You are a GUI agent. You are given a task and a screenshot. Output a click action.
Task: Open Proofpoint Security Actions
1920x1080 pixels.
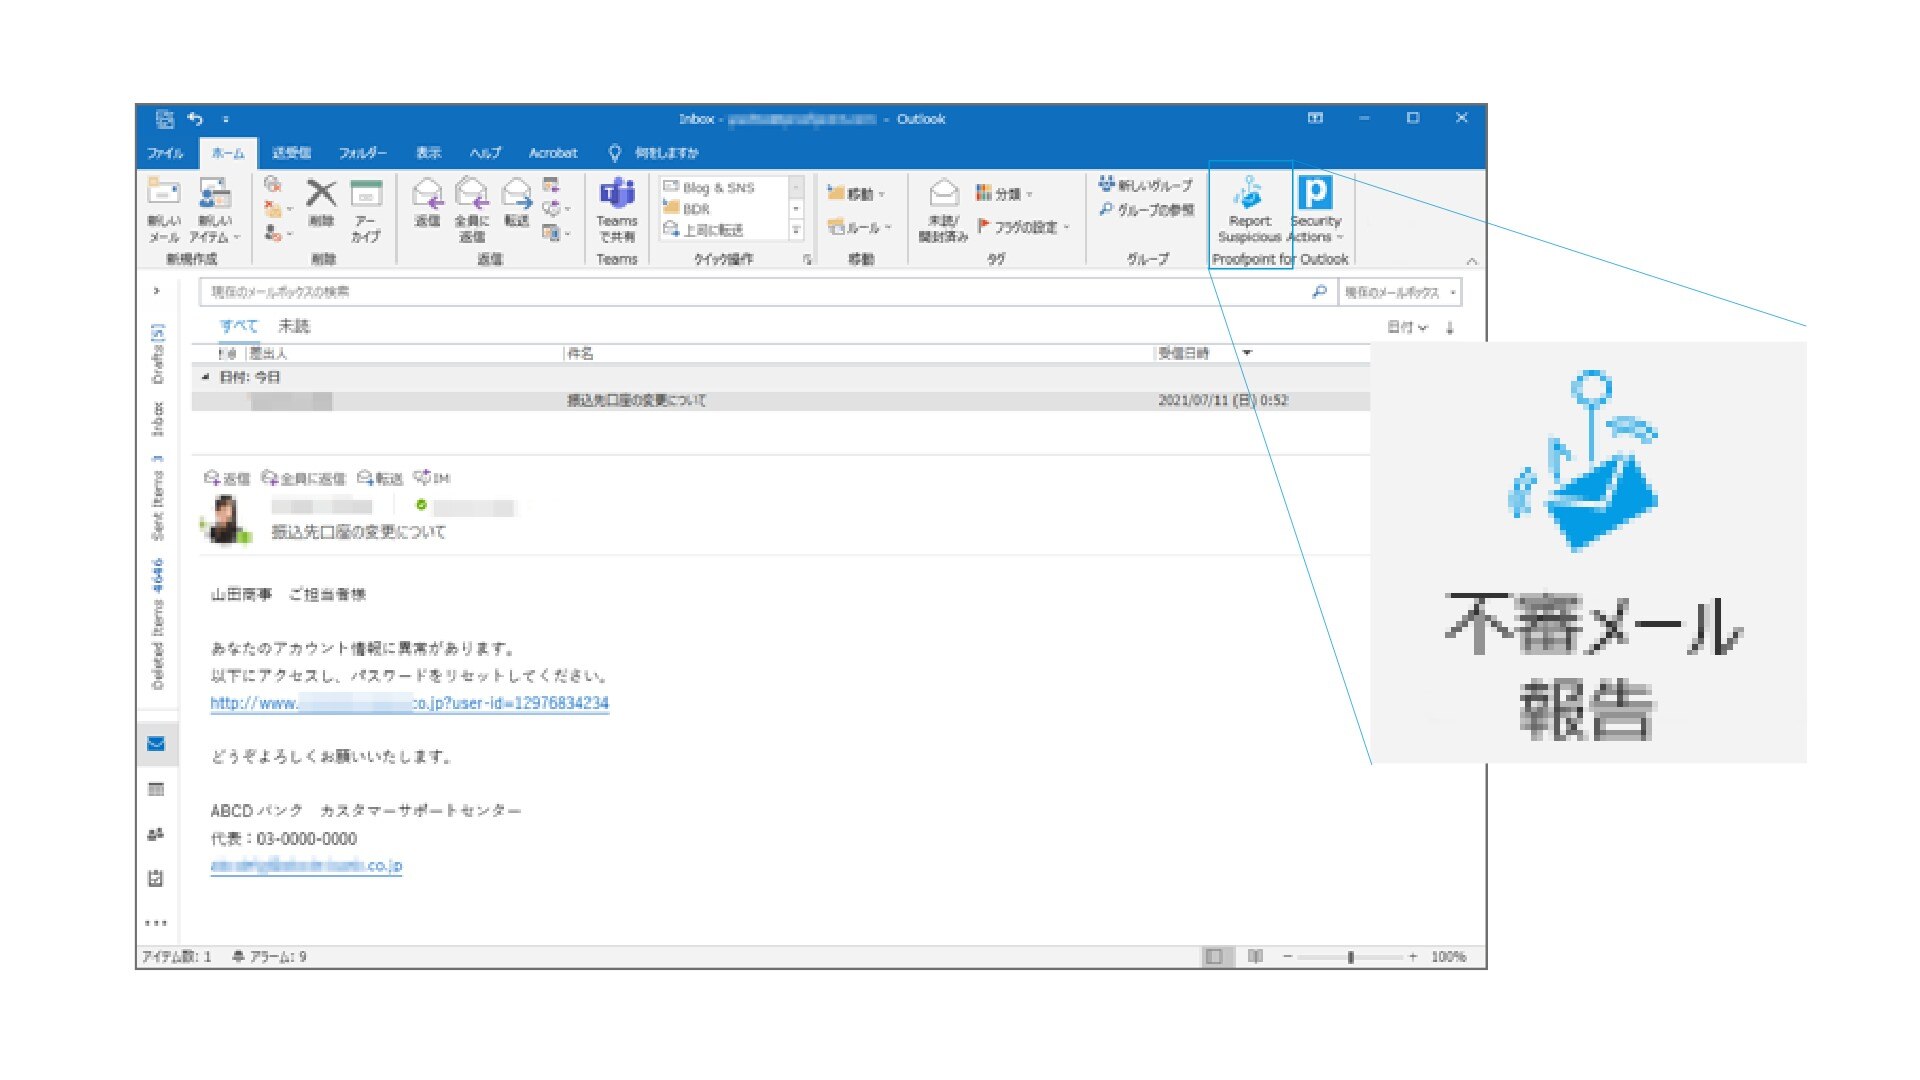(1315, 194)
